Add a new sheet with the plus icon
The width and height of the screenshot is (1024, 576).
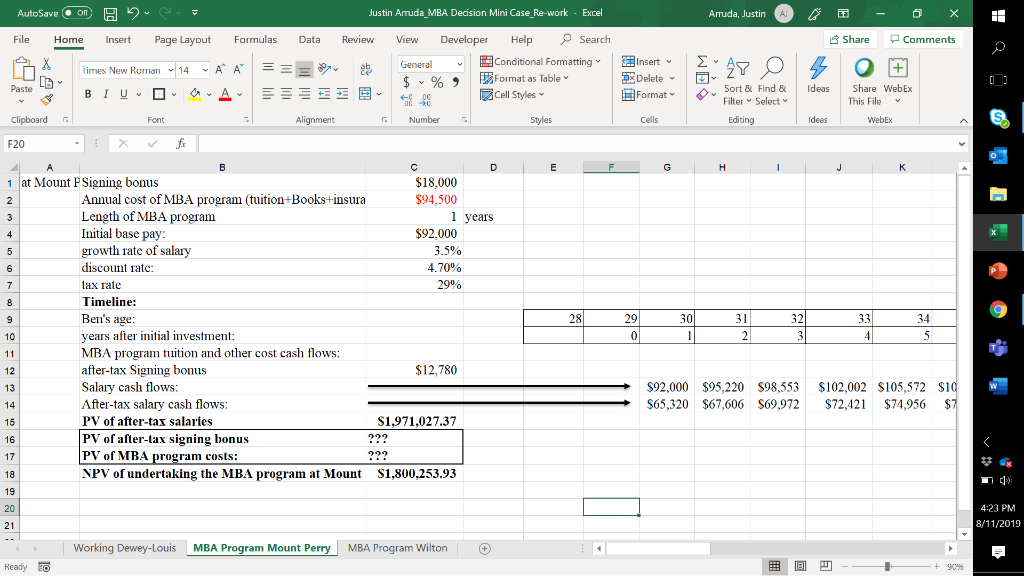[485, 548]
